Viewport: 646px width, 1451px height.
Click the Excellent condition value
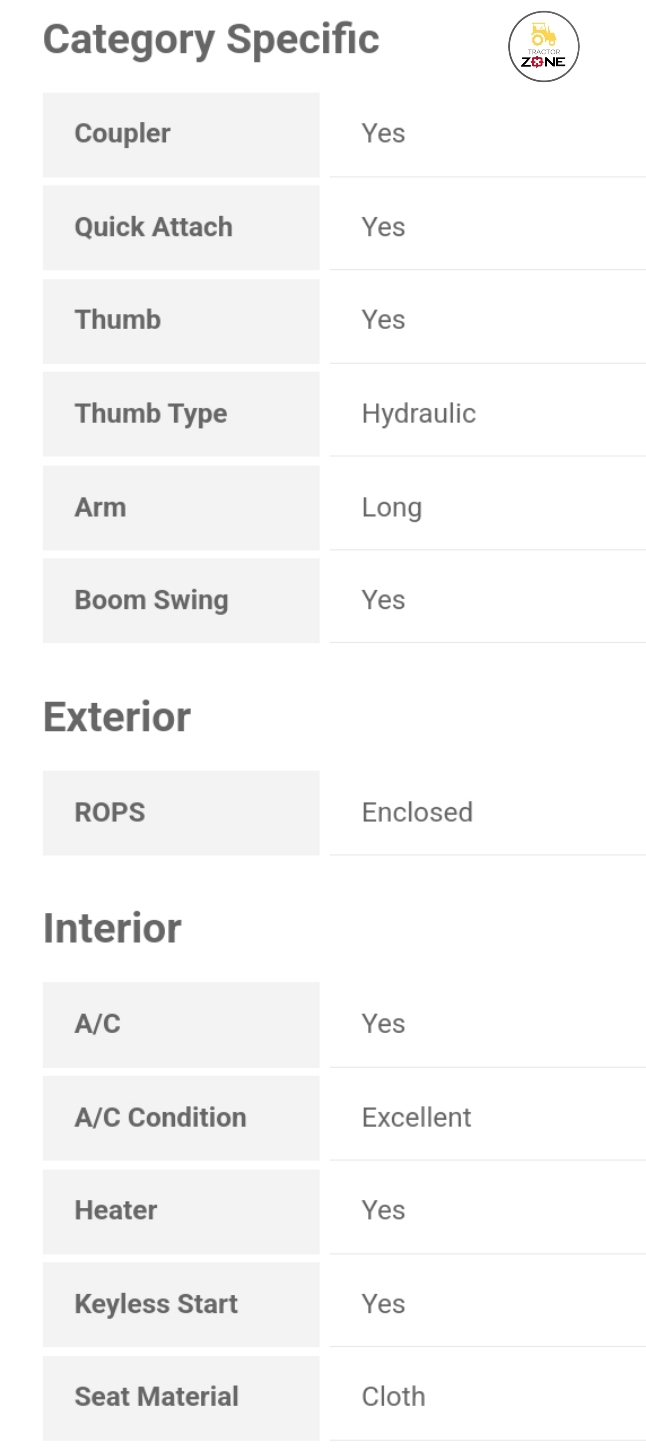[x=416, y=1117]
